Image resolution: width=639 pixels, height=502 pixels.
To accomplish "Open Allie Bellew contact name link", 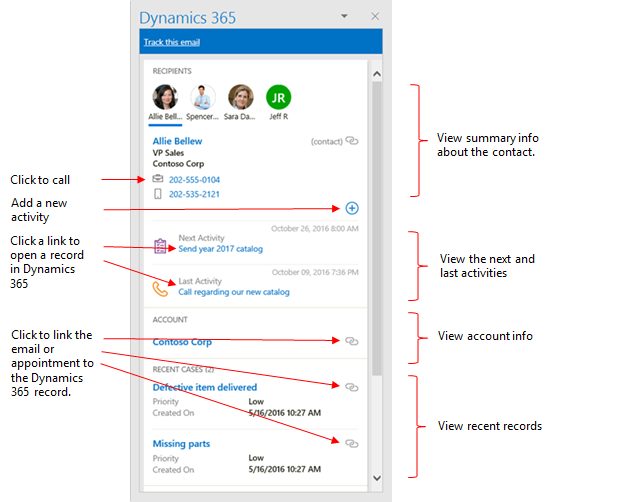I will click(x=177, y=141).
